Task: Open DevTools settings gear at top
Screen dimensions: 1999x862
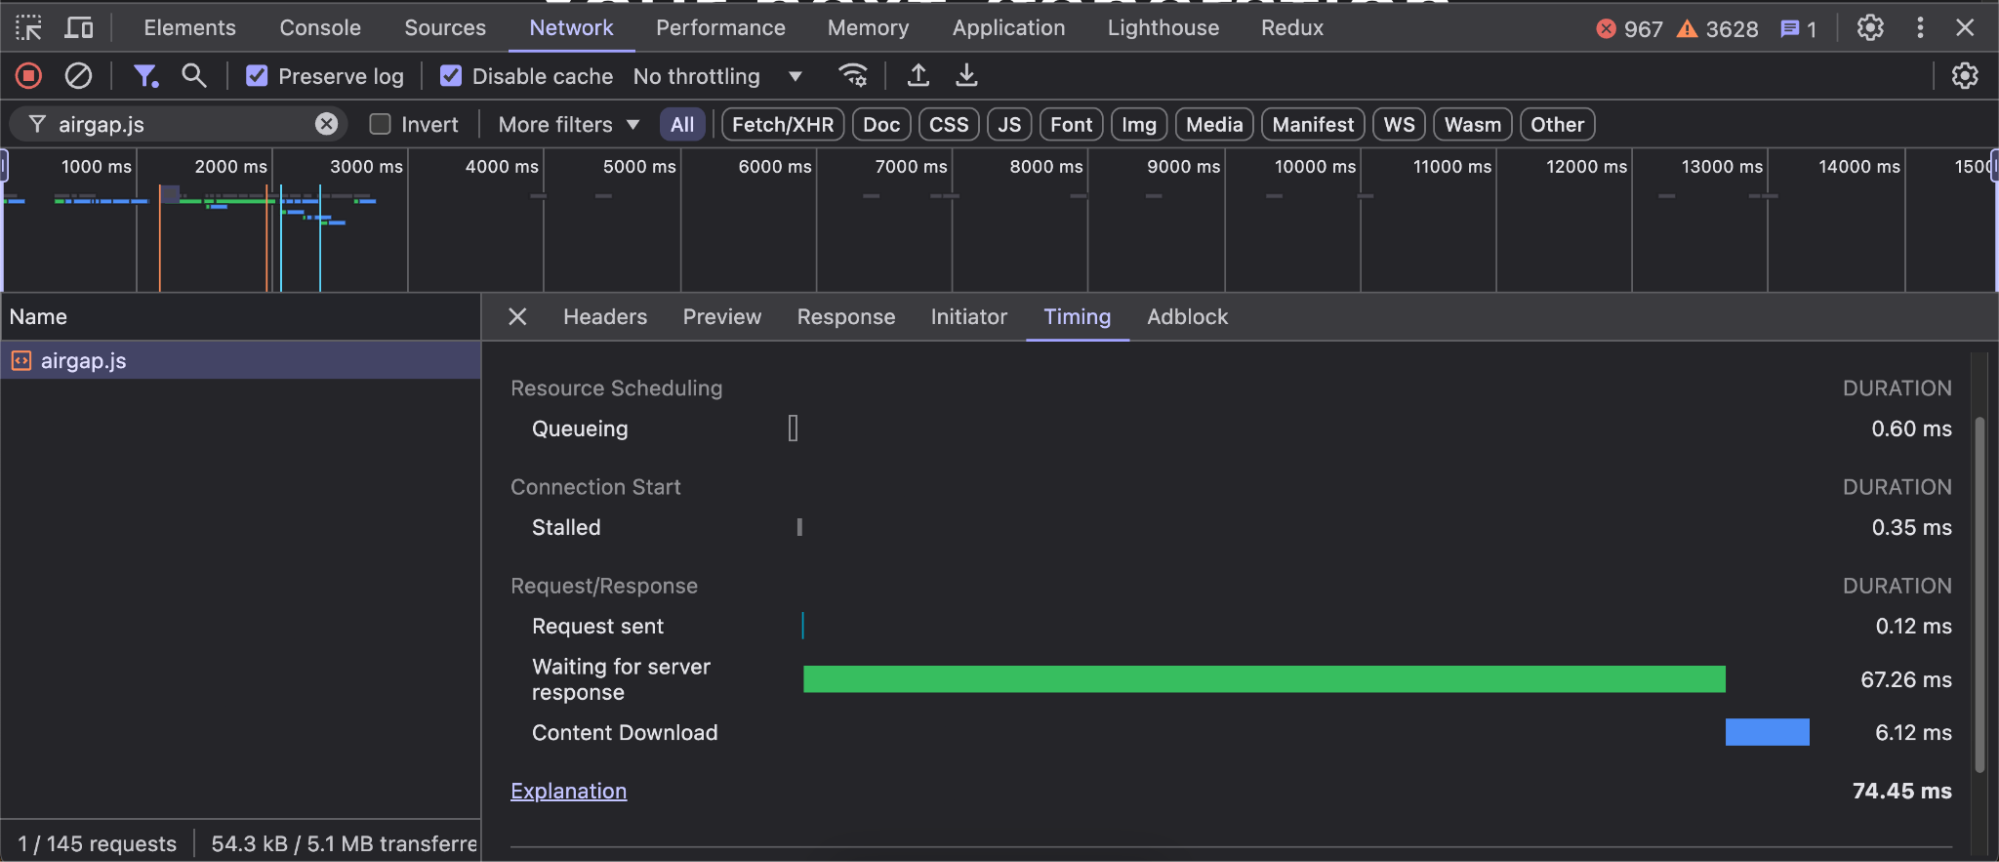Action: [x=1870, y=27]
